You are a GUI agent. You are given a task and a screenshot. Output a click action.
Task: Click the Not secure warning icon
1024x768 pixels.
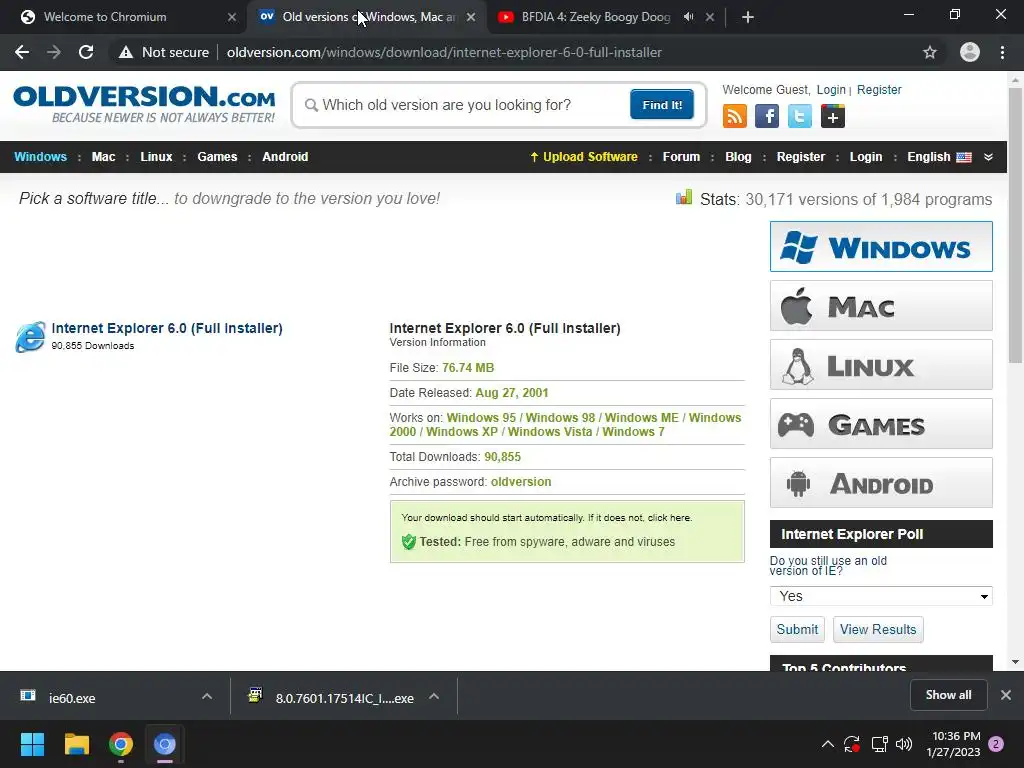tap(125, 52)
